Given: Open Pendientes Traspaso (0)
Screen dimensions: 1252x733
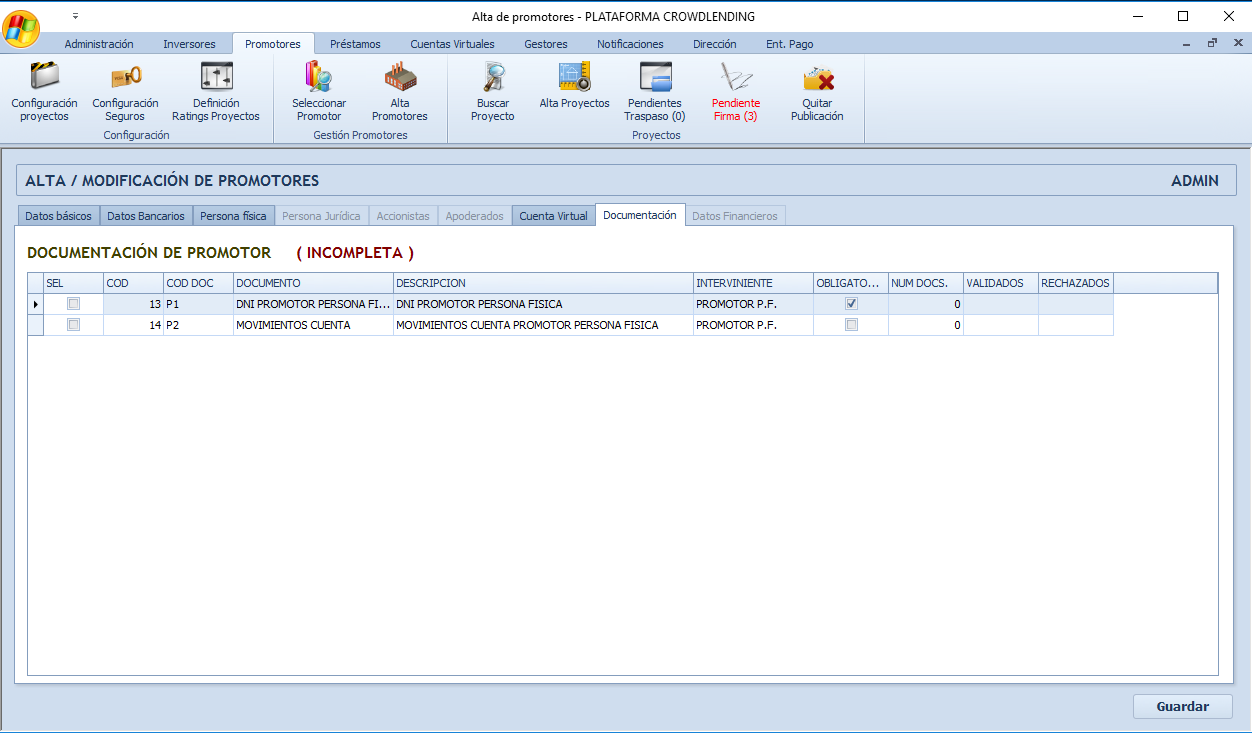Looking at the screenshot, I should (655, 92).
